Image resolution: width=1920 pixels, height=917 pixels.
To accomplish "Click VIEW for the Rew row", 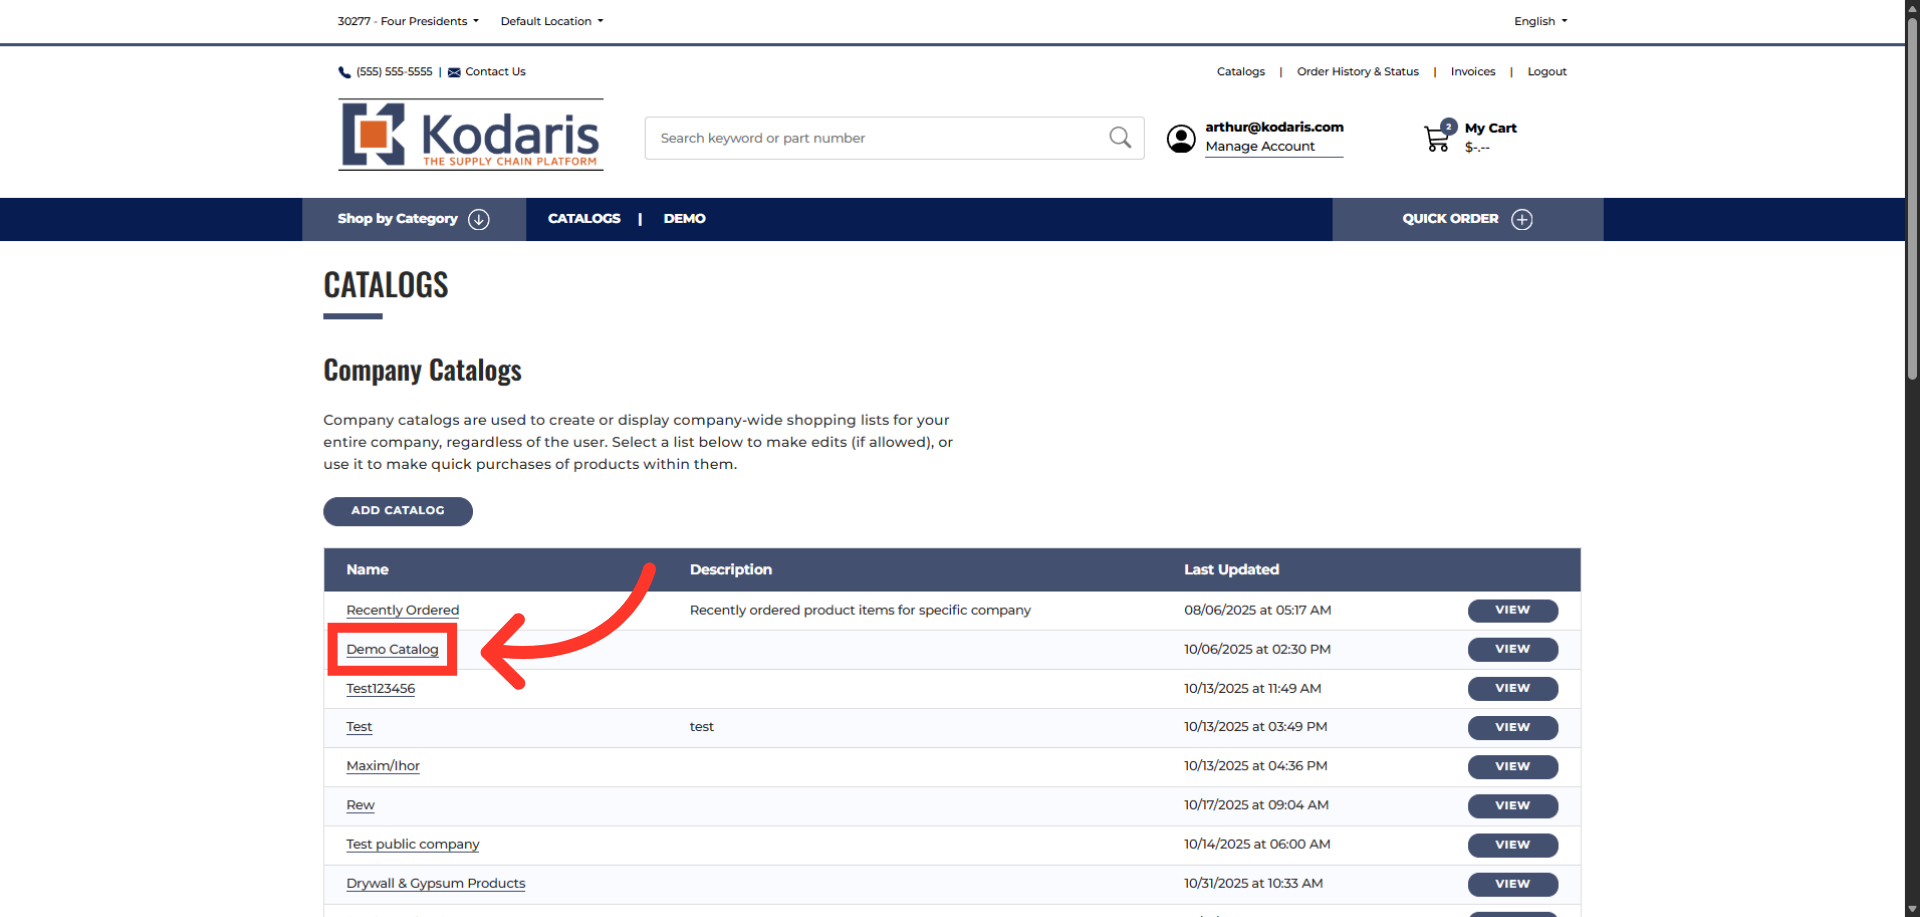I will coord(1513,806).
